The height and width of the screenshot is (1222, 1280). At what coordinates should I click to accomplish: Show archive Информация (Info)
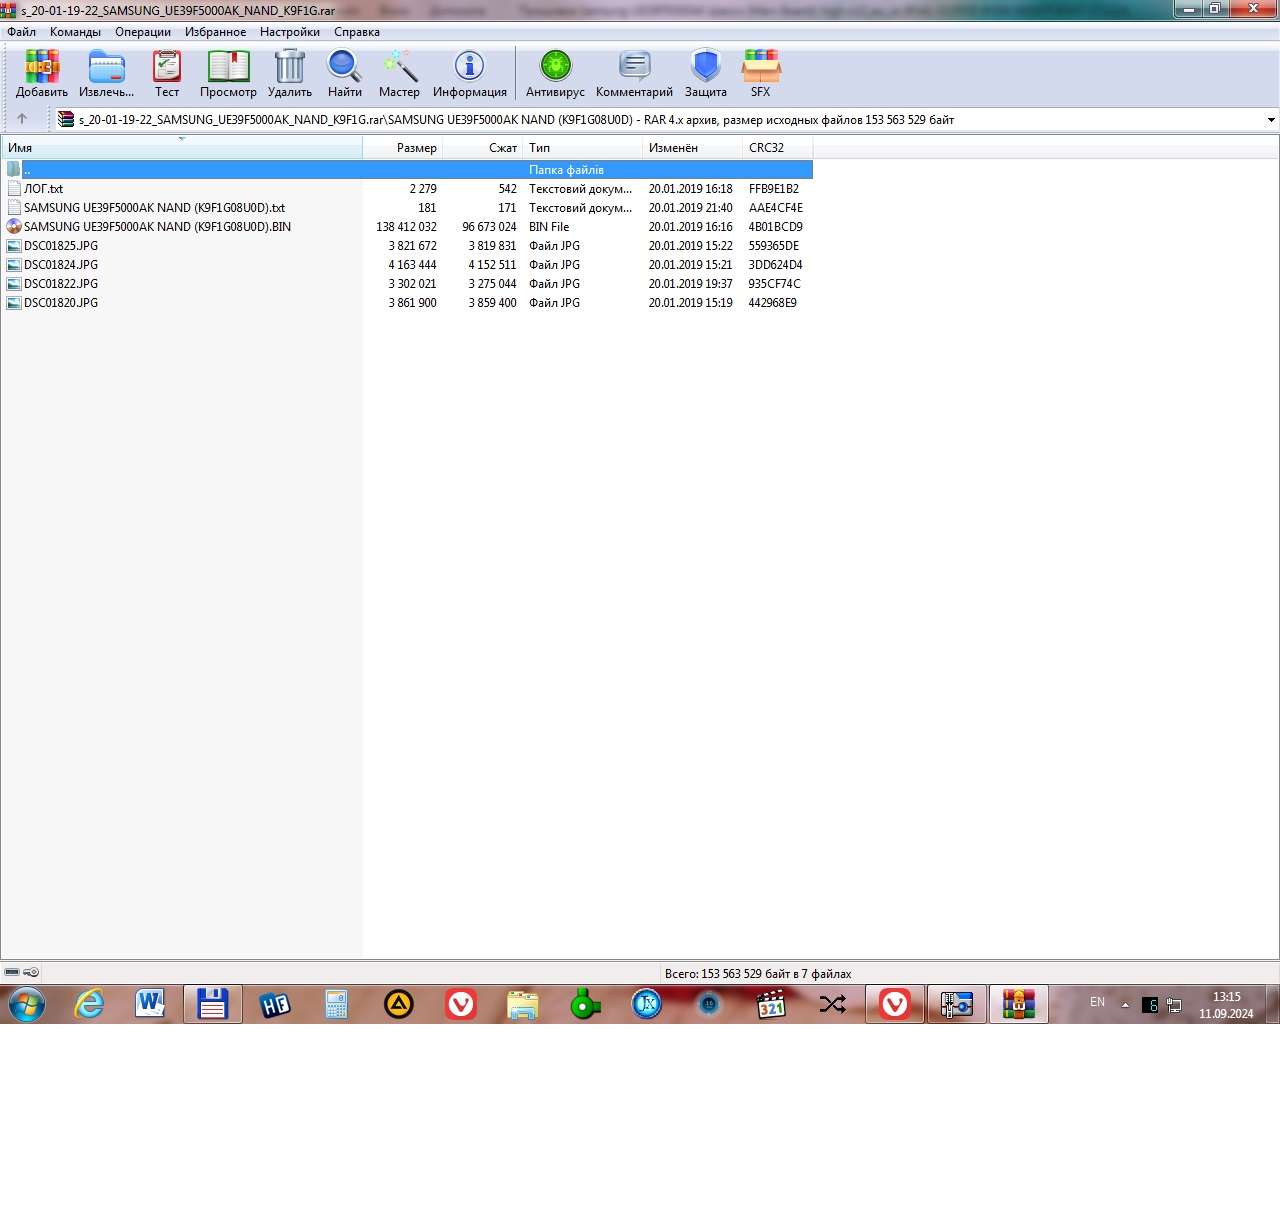[x=470, y=74]
